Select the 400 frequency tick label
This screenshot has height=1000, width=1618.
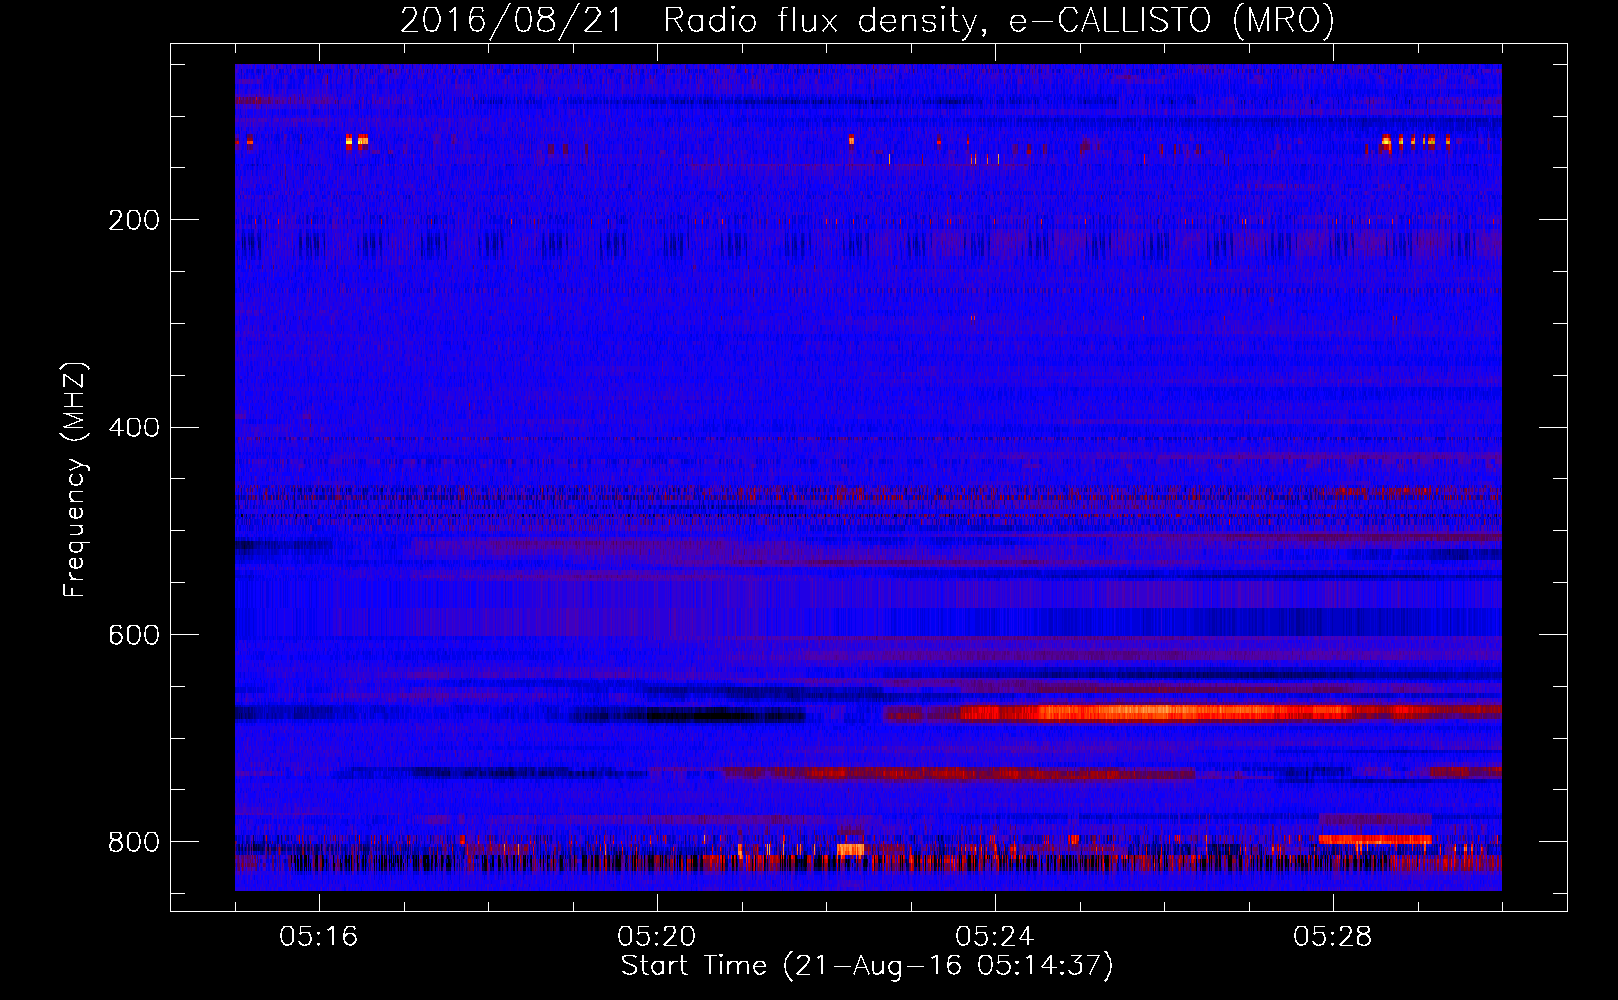[x=134, y=428]
